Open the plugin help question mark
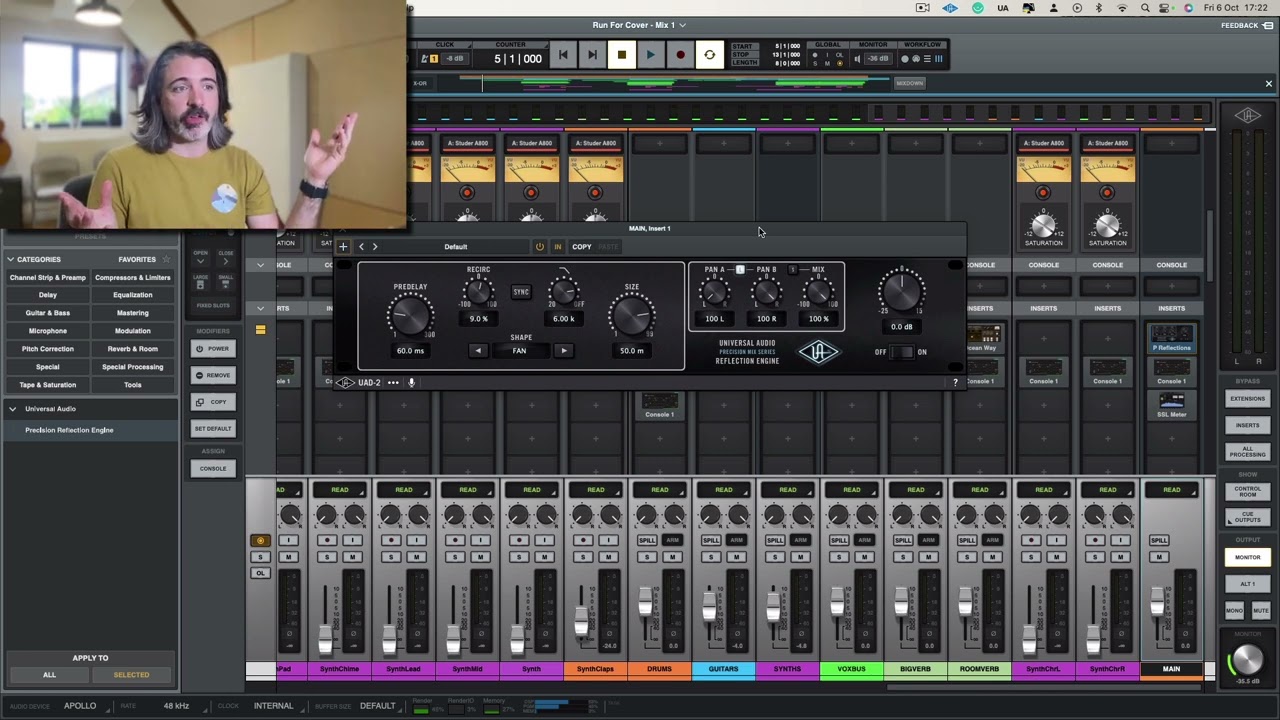The image size is (1280, 720). click(955, 382)
